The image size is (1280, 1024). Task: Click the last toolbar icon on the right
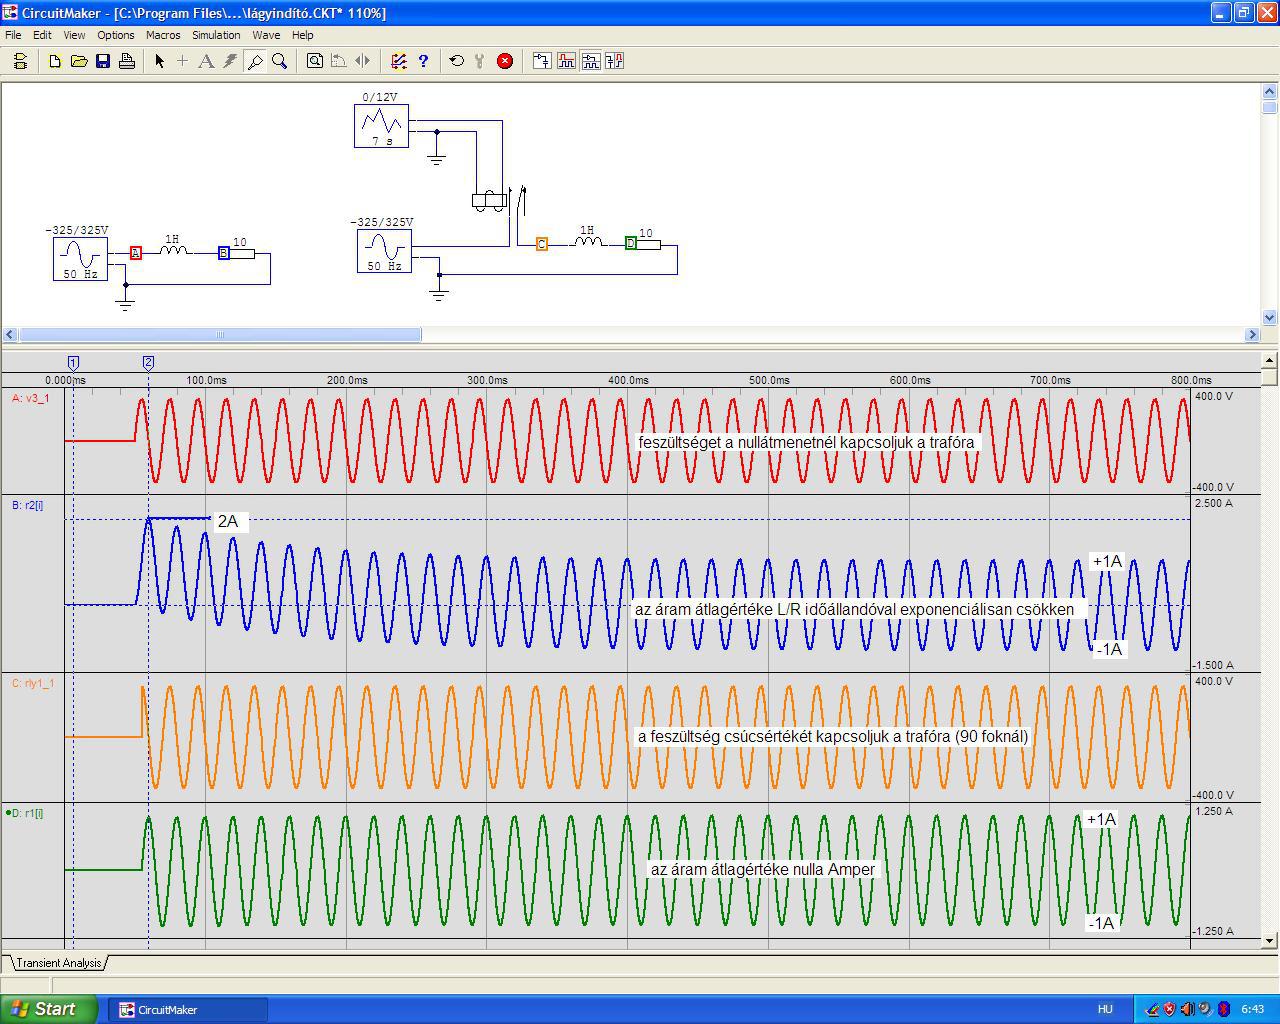[614, 61]
